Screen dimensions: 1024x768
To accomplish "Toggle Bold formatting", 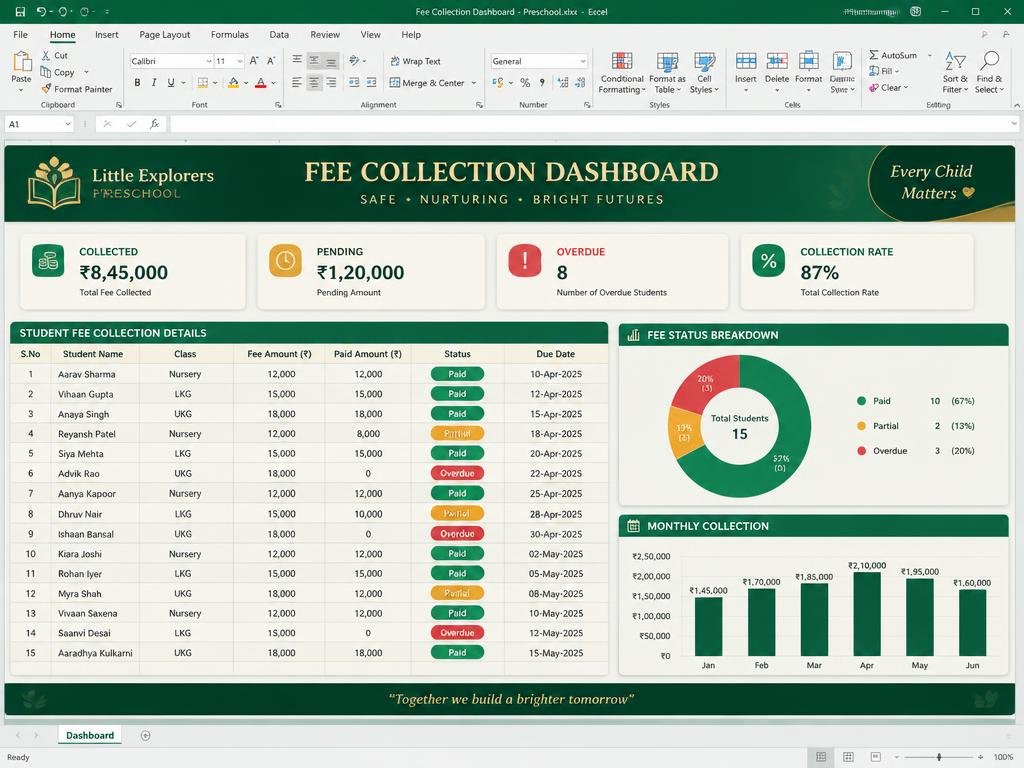I will pyautogui.click(x=137, y=82).
